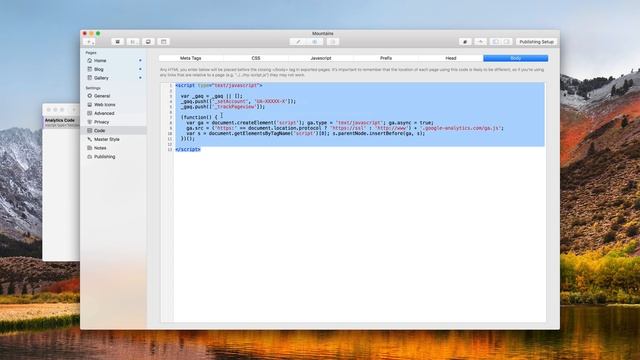Click the plus Add page toolbar button
The width and height of the screenshot is (640, 360).
pos(89,42)
